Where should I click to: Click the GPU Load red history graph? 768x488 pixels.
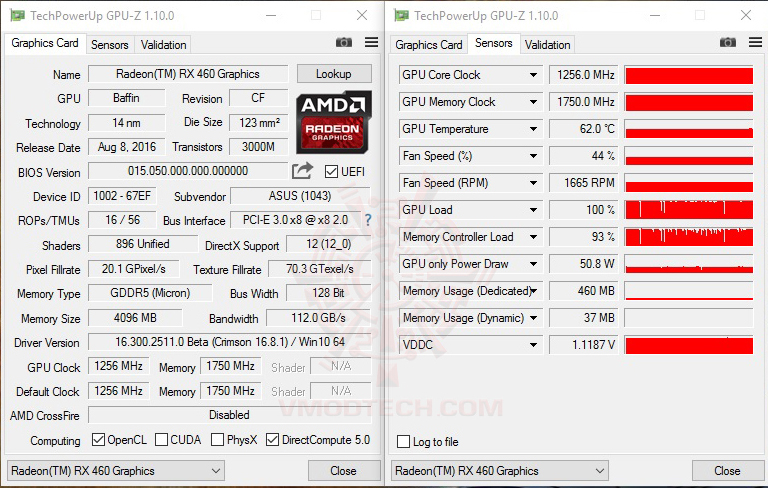point(689,210)
